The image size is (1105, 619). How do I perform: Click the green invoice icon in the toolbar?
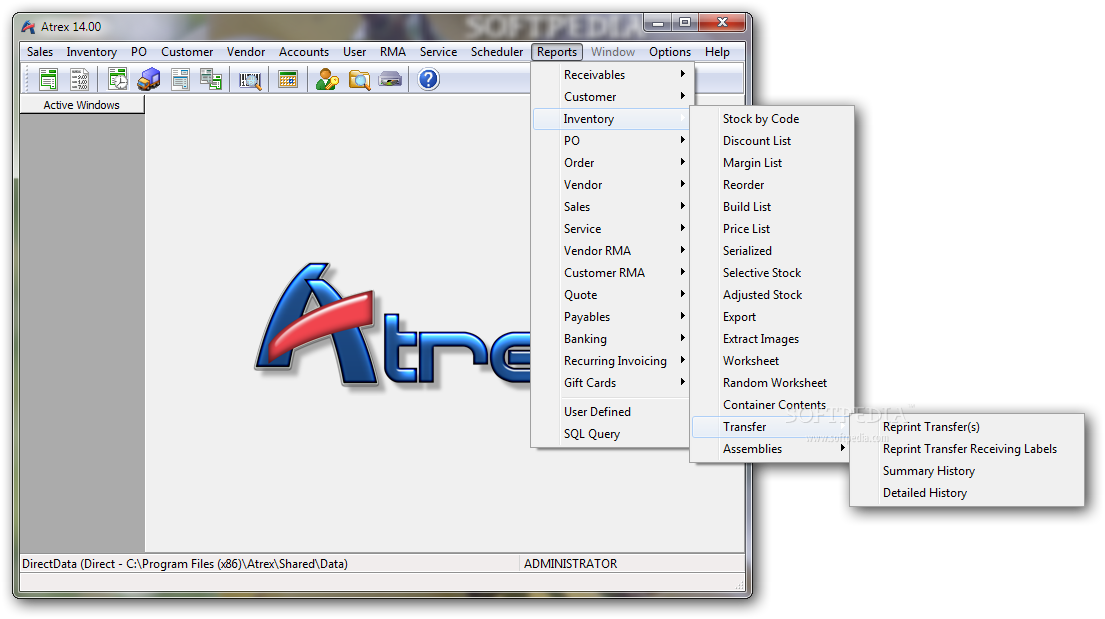coord(49,79)
